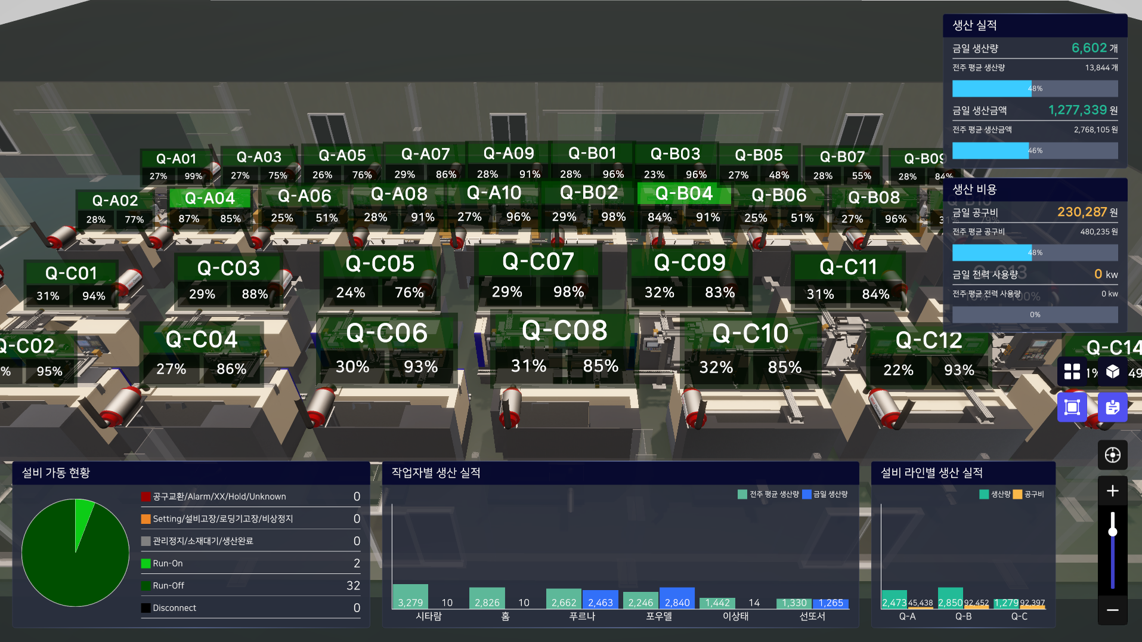
Task: Select the highlighted machine label Q-A04
Action: (x=210, y=198)
